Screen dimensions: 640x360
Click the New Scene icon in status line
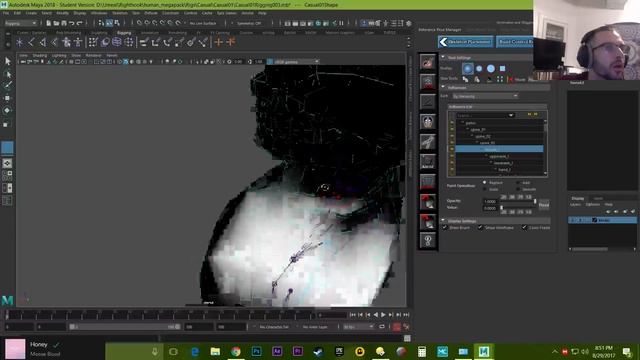48,23
